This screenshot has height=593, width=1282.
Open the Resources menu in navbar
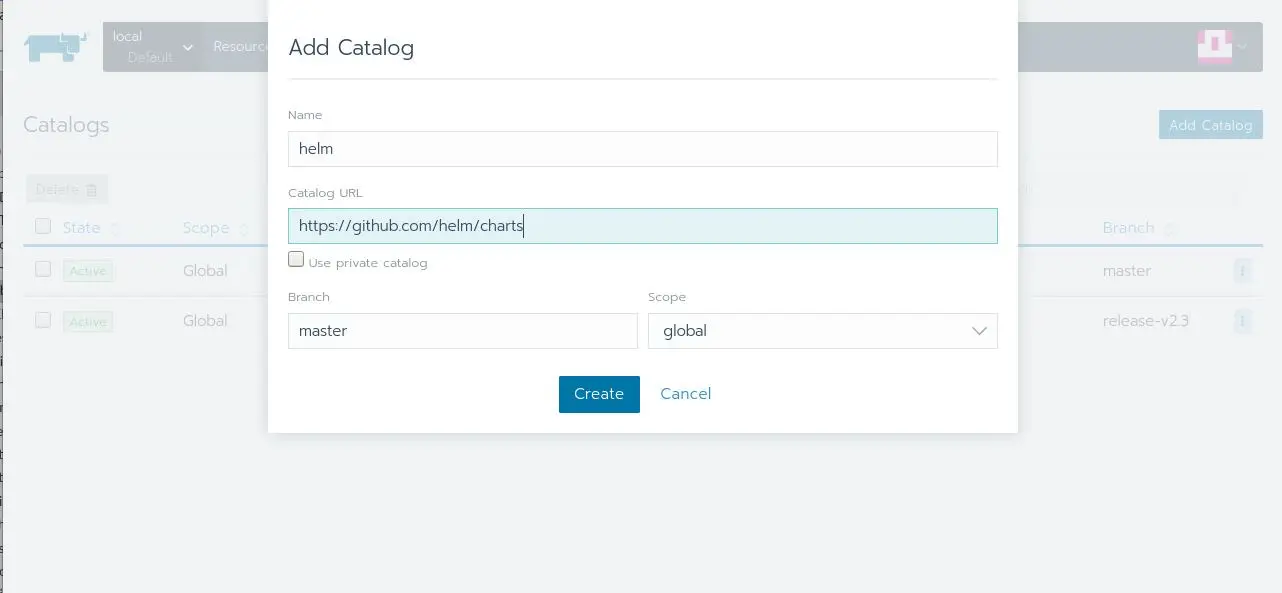(x=240, y=46)
